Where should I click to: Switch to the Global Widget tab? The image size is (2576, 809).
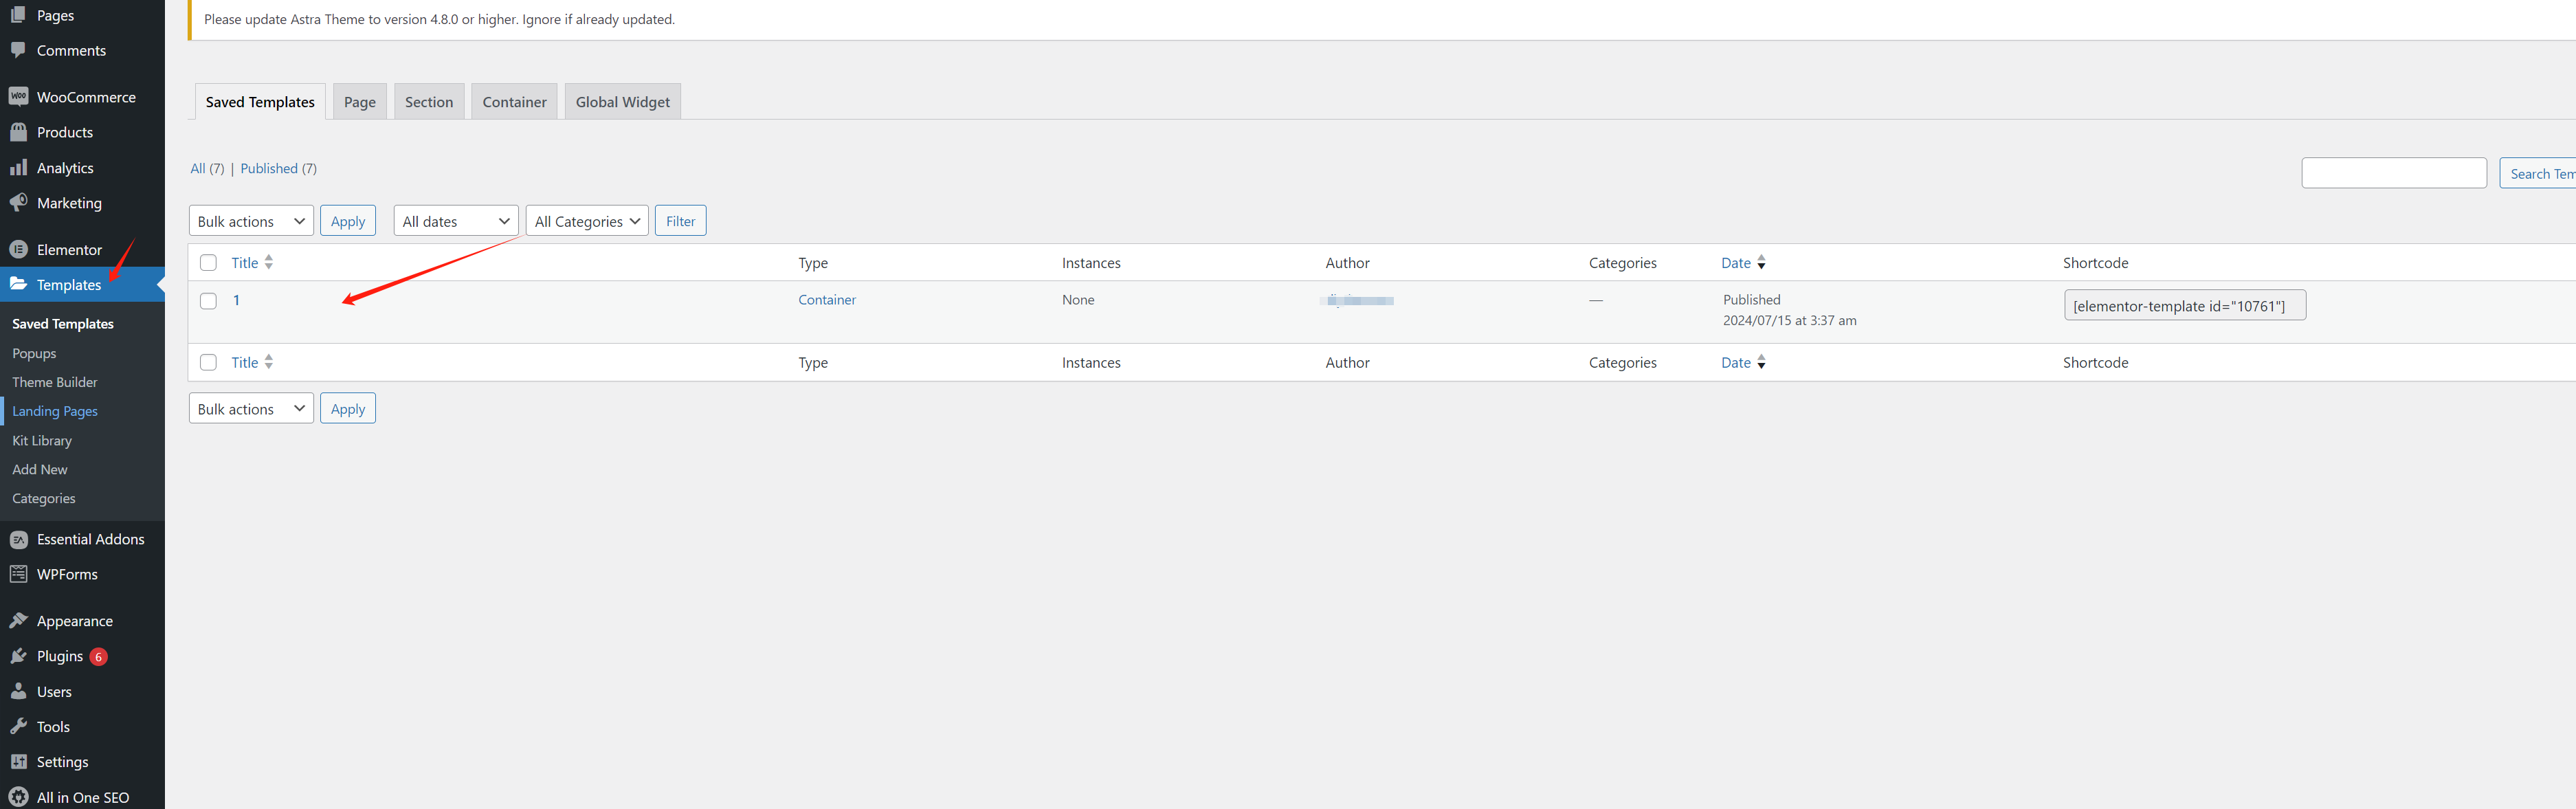coord(623,102)
